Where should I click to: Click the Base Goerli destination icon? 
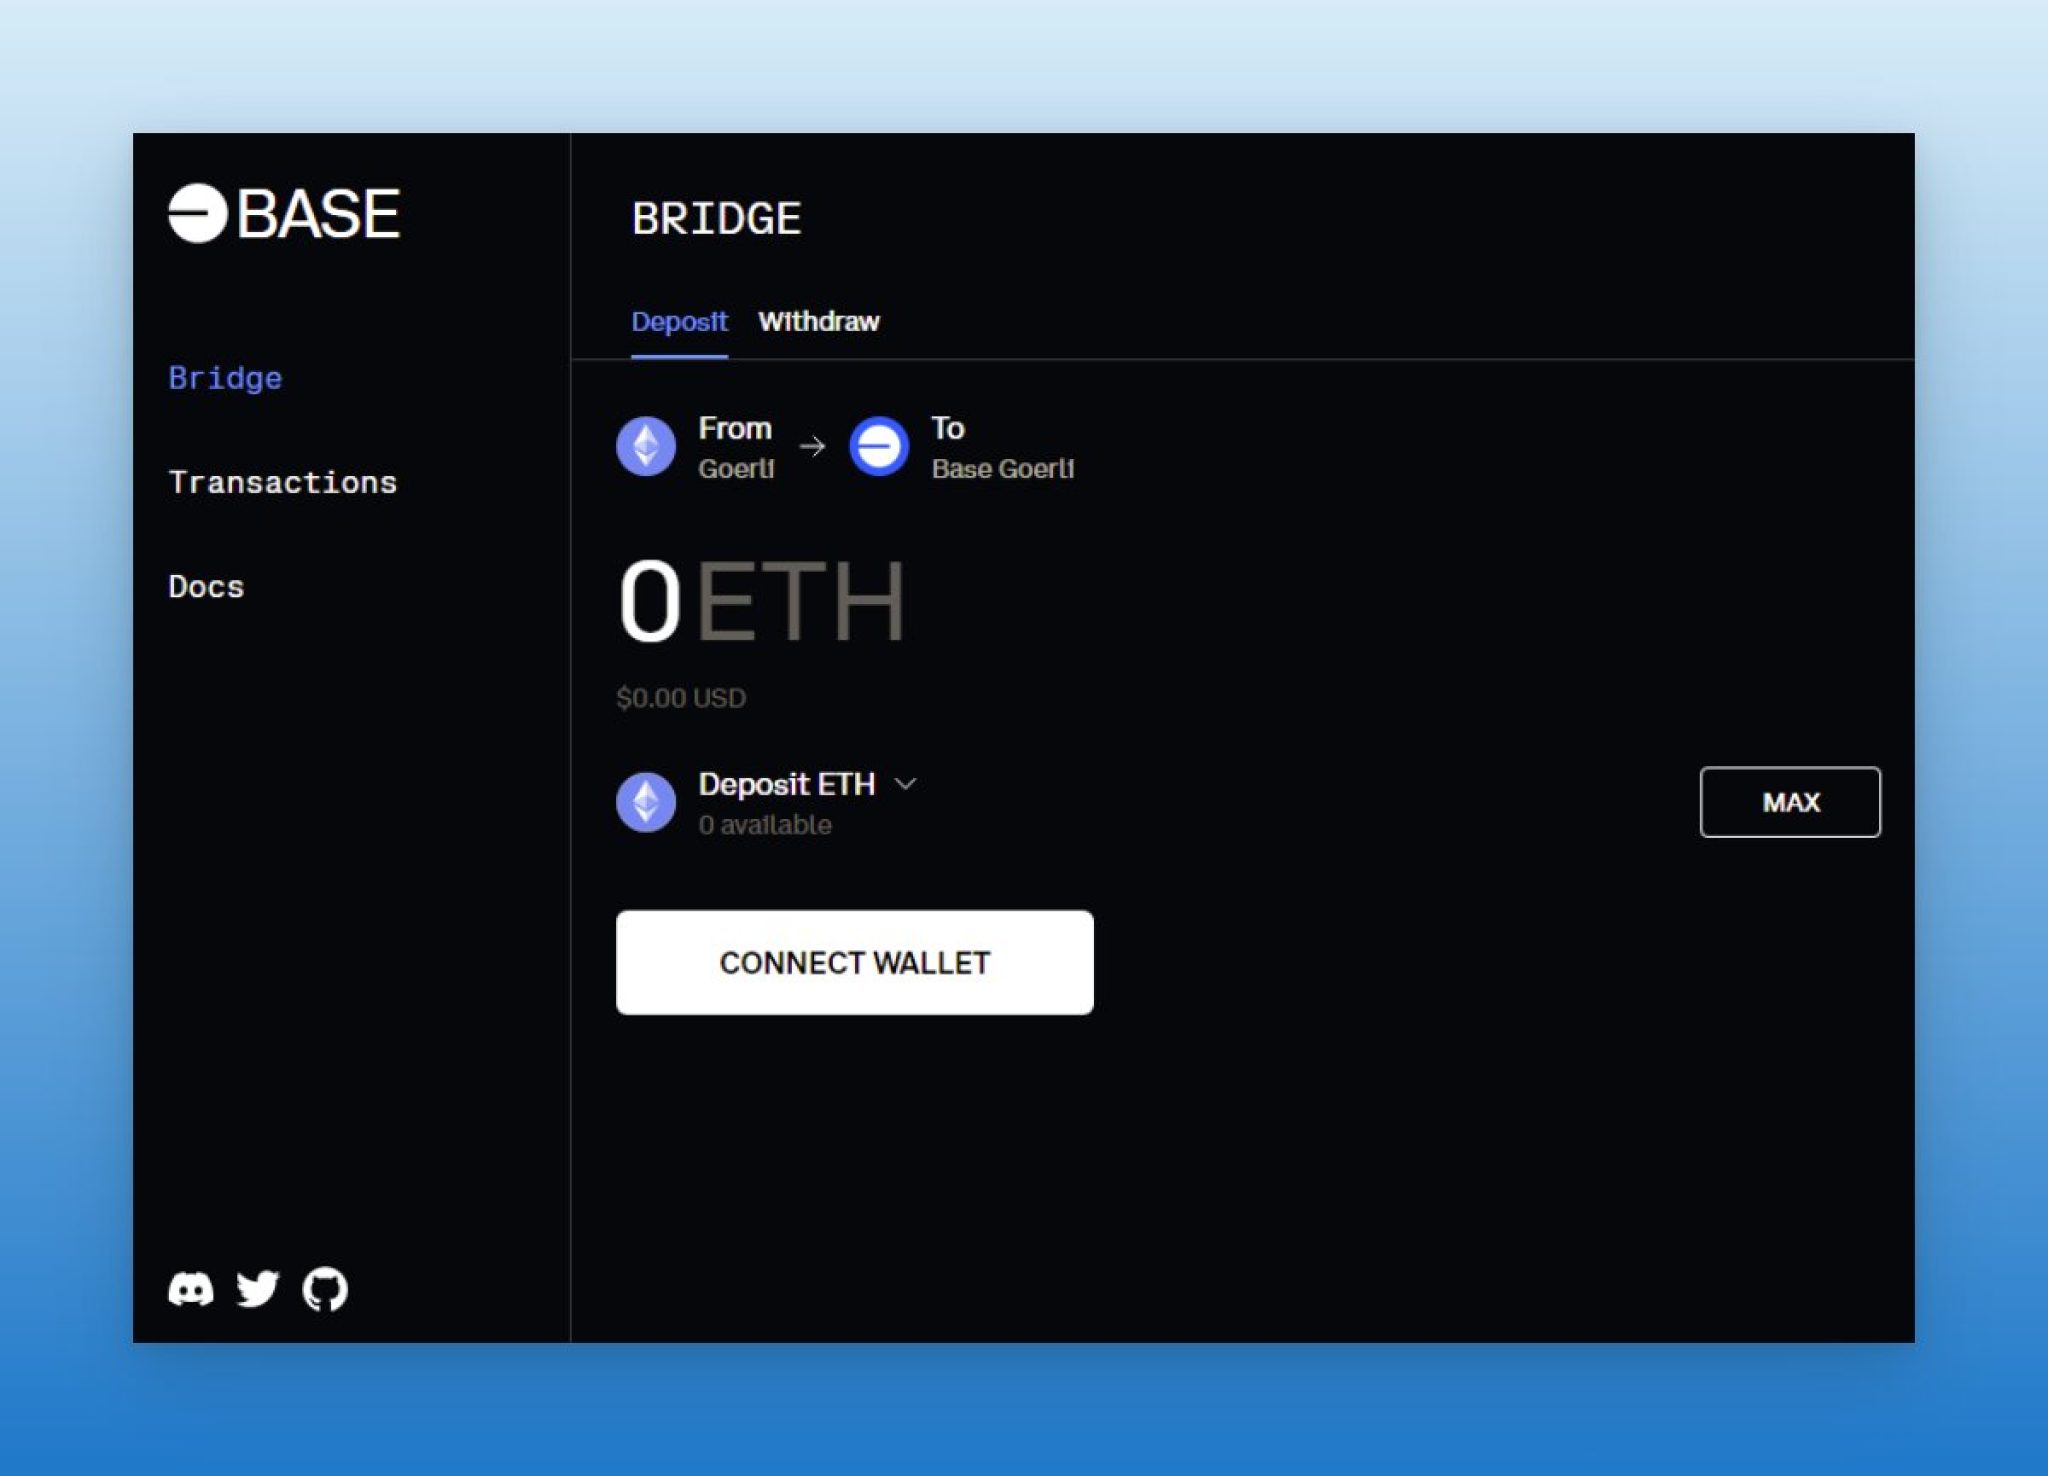(x=877, y=446)
